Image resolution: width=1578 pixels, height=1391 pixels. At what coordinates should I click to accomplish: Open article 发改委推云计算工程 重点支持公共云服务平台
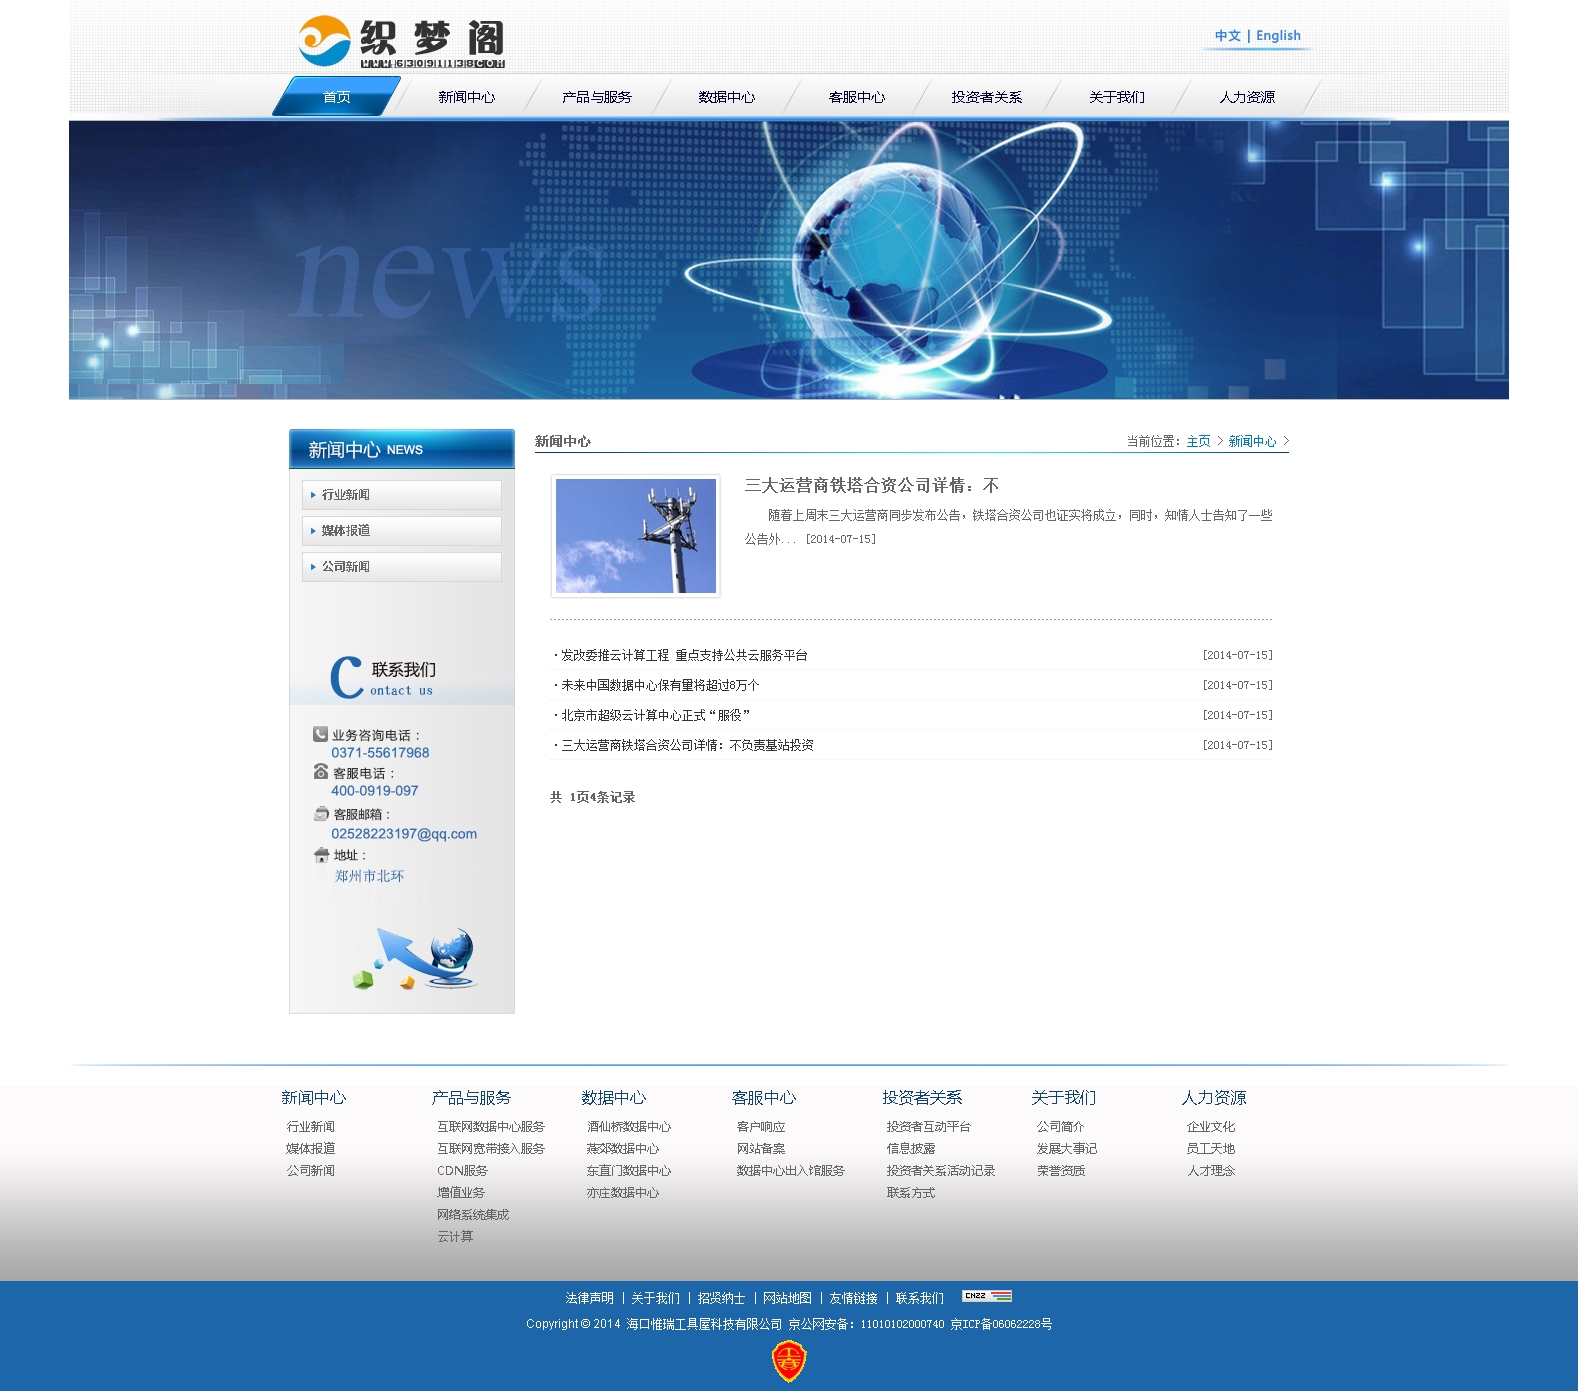(x=684, y=655)
